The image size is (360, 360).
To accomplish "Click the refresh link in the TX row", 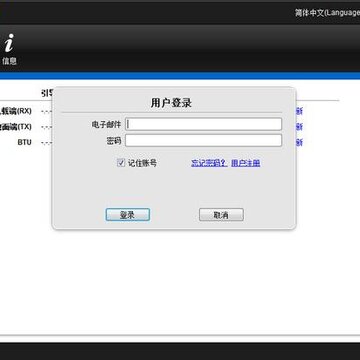I will click(299, 127).
